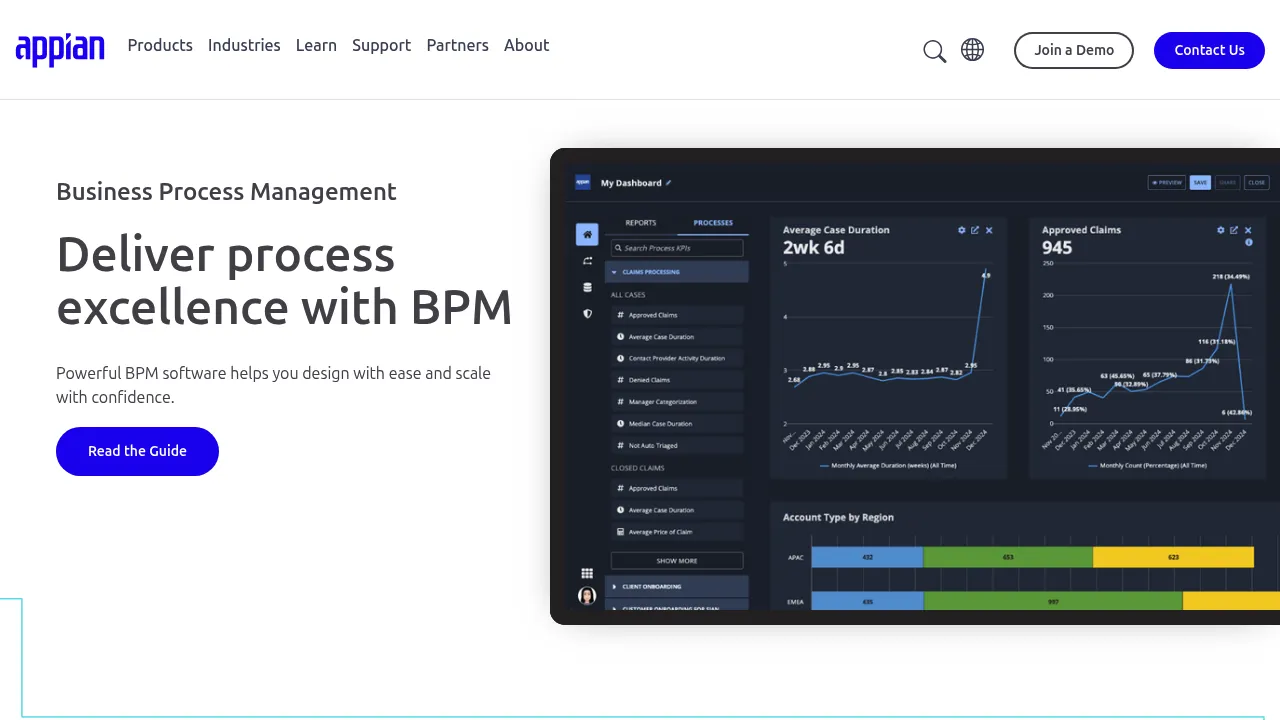This screenshot has width=1280, height=720.
Task: Click Show More in the KPI list
Action: point(677,561)
